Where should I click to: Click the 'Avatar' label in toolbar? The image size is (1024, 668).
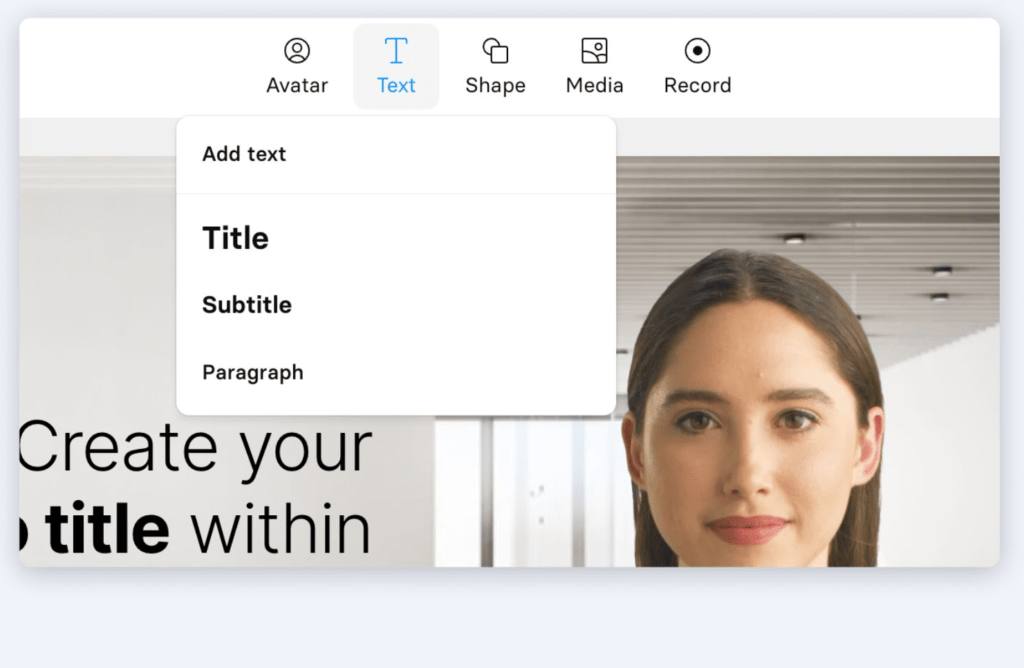point(297,86)
